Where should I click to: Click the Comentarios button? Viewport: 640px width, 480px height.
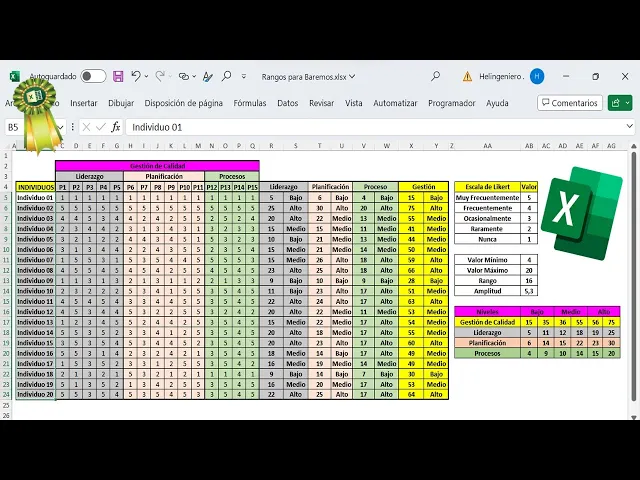pos(570,103)
